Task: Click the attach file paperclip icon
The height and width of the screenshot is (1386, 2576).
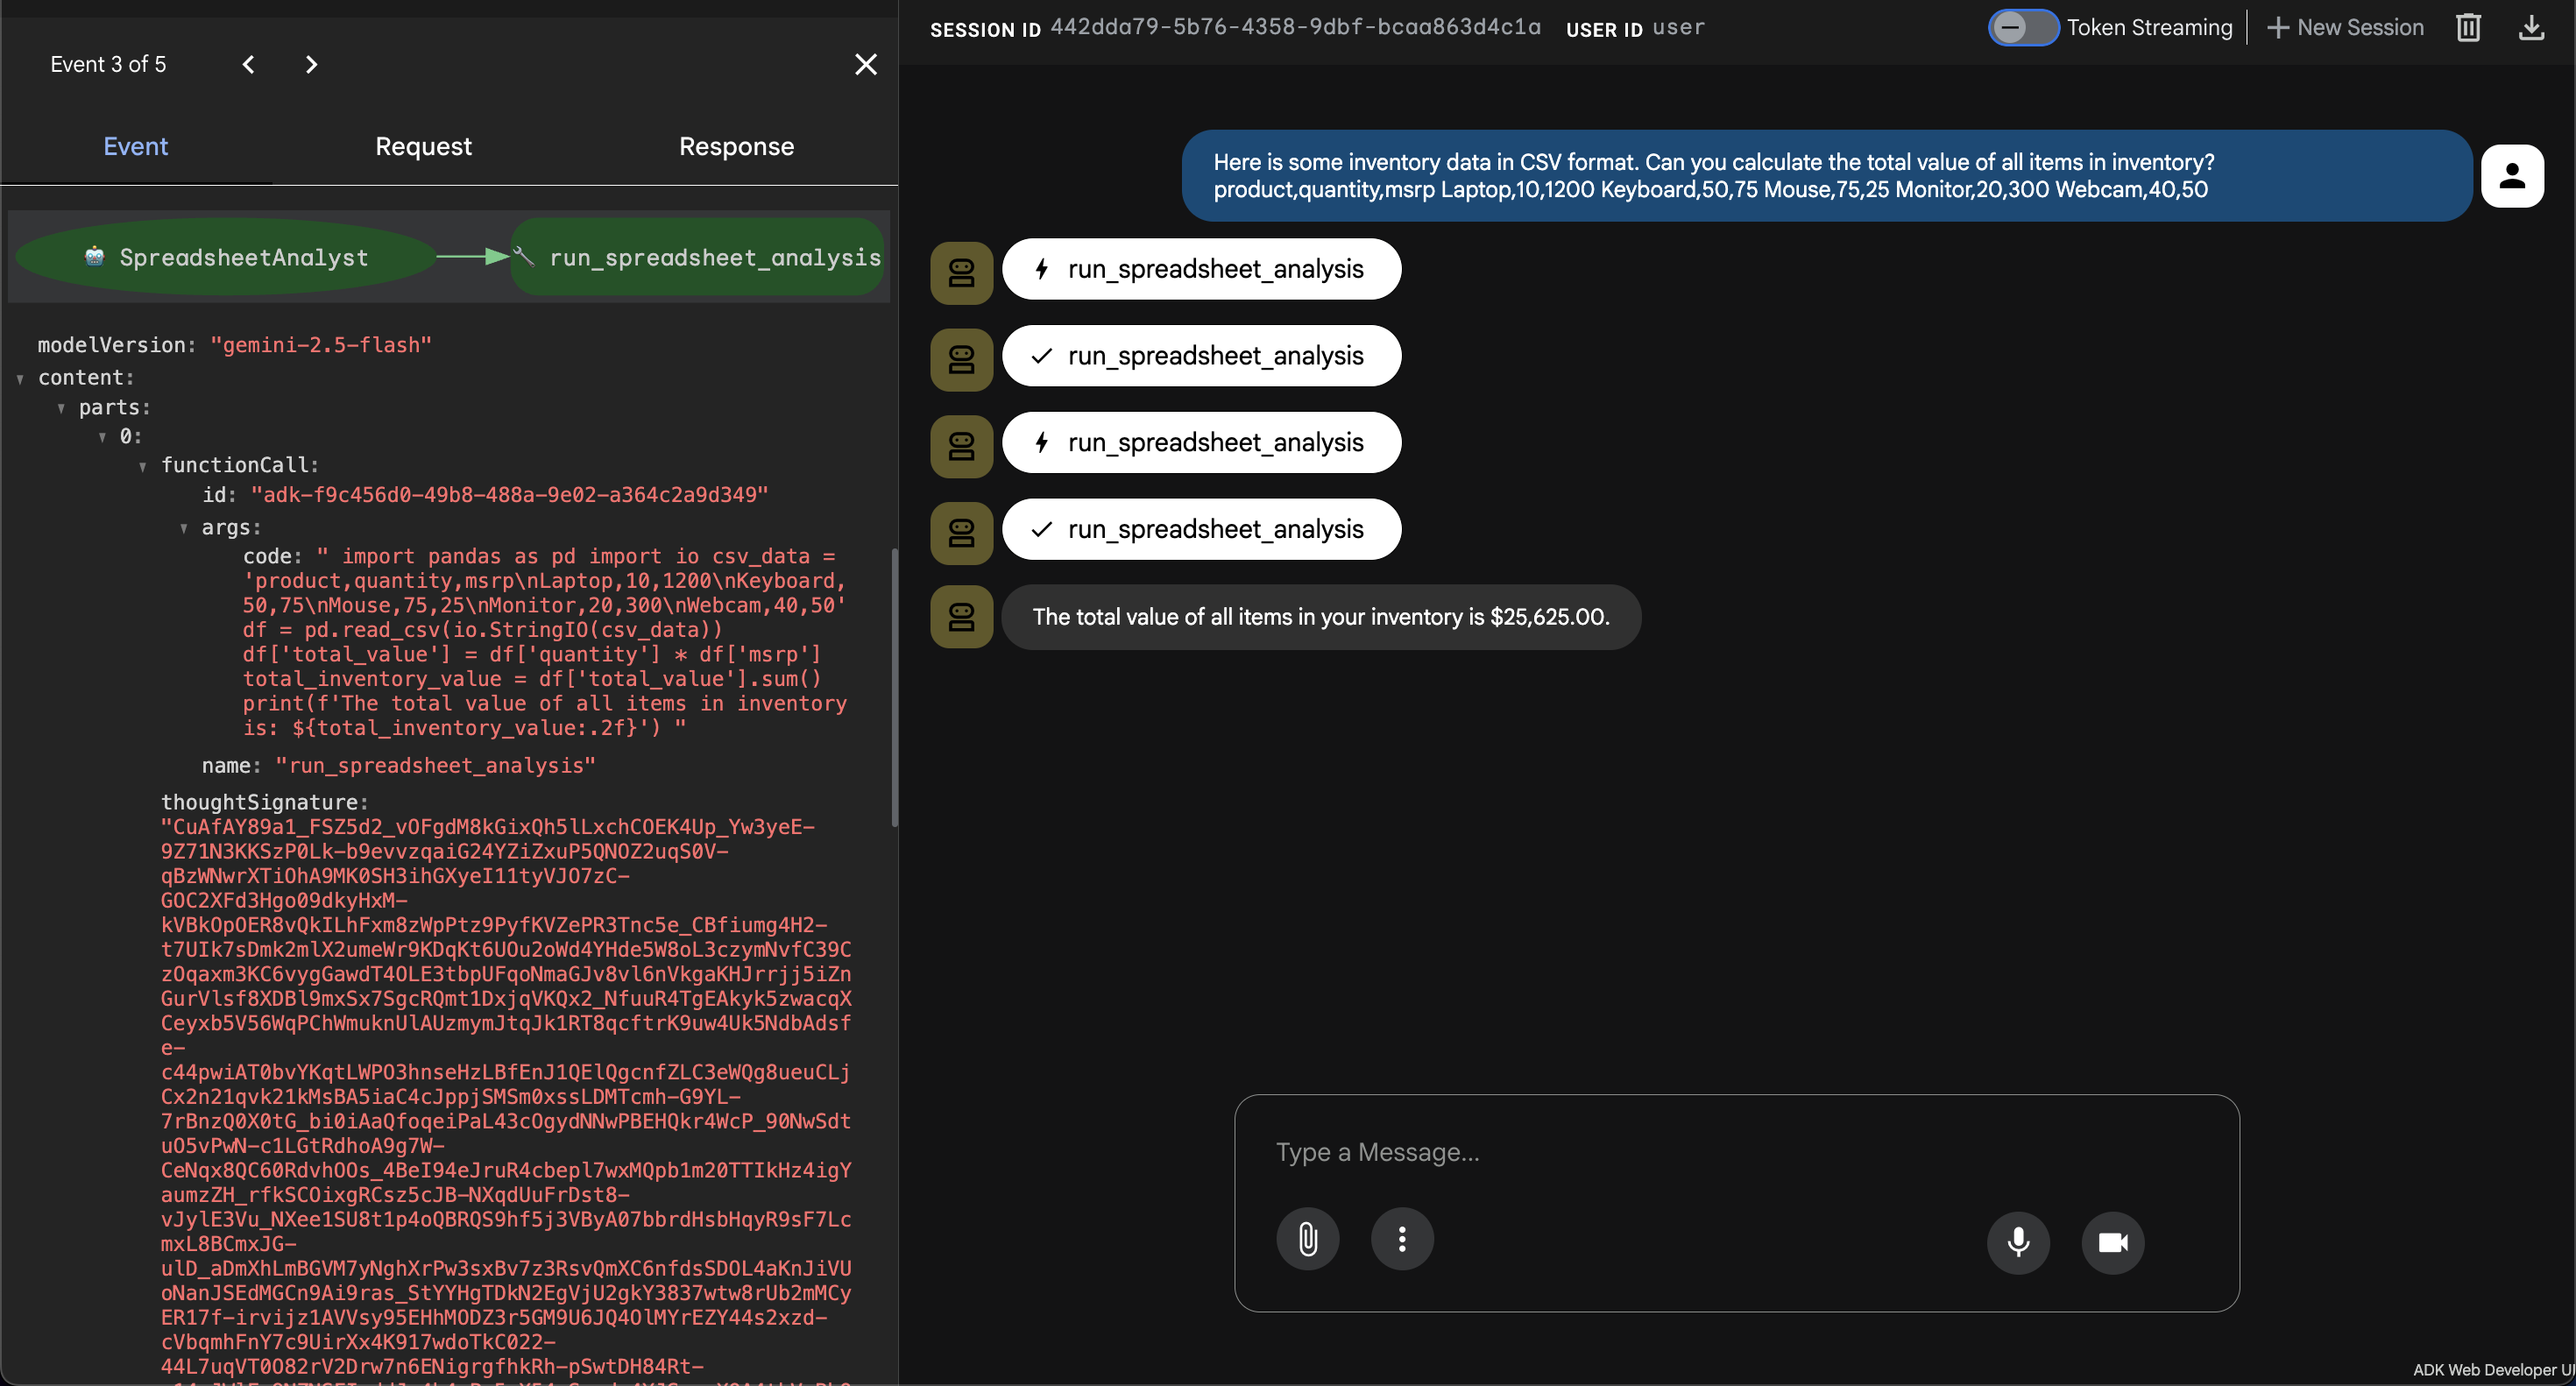Action: (x=1307, y=1240)
